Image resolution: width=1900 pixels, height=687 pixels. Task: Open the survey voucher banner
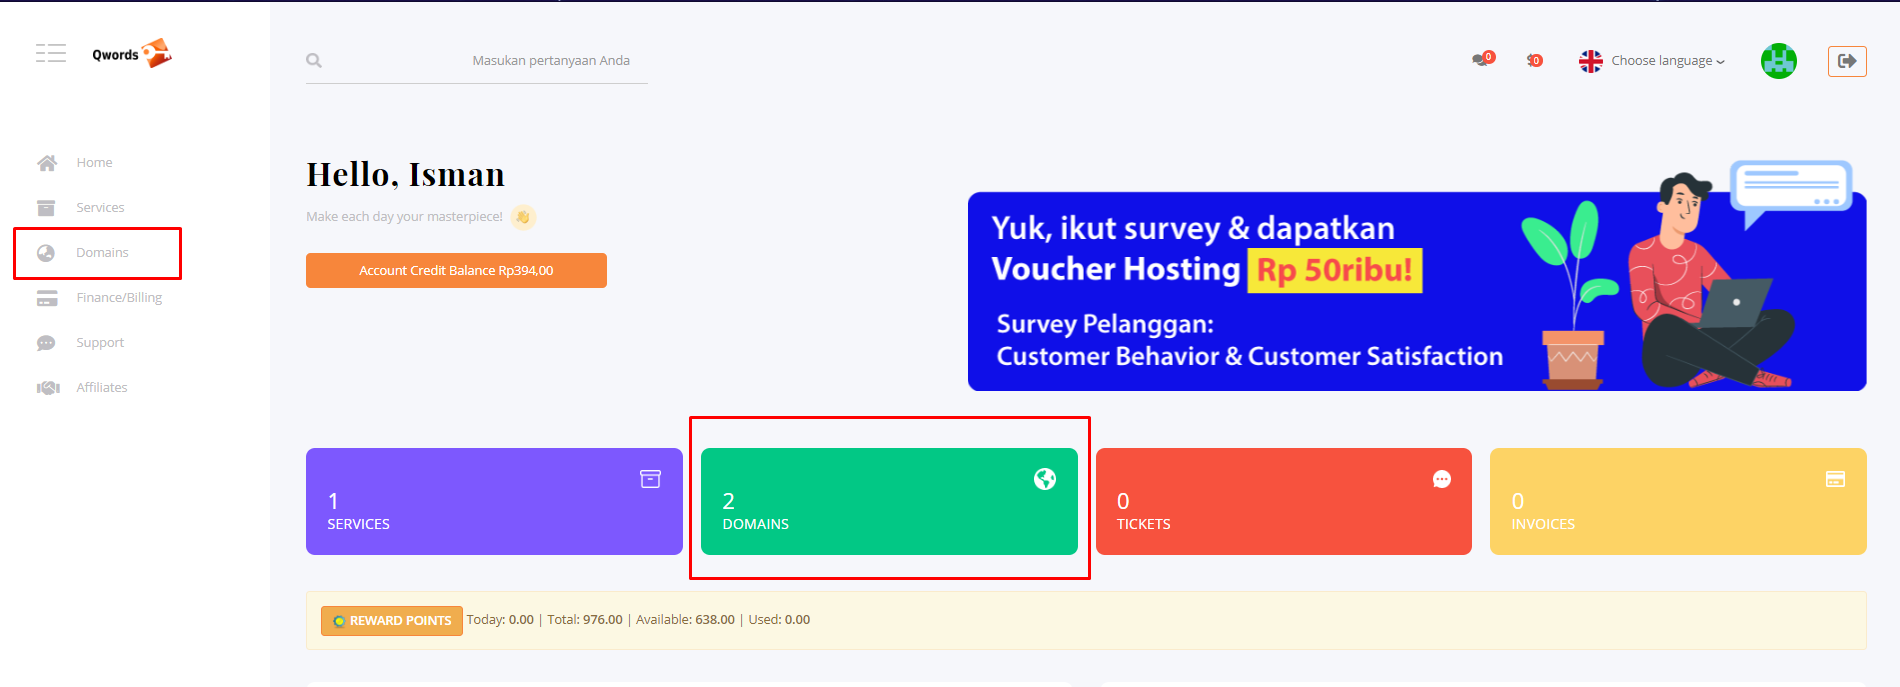point(1416,291)
